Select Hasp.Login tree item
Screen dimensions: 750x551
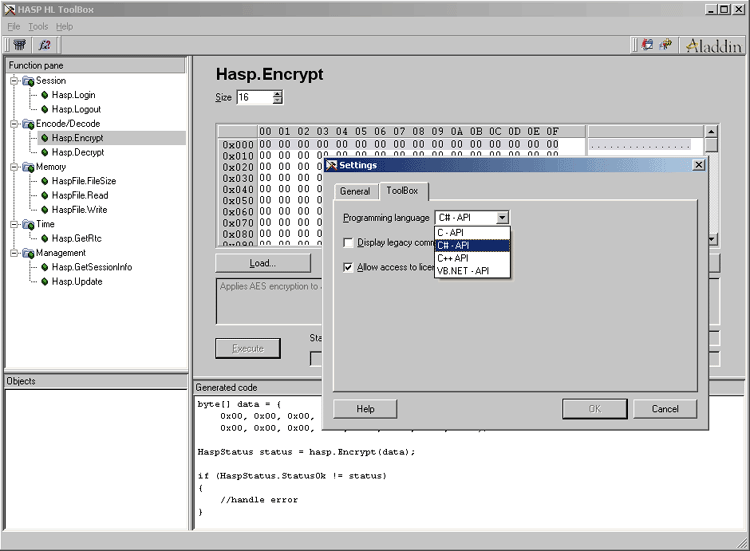tap(74, 95)
